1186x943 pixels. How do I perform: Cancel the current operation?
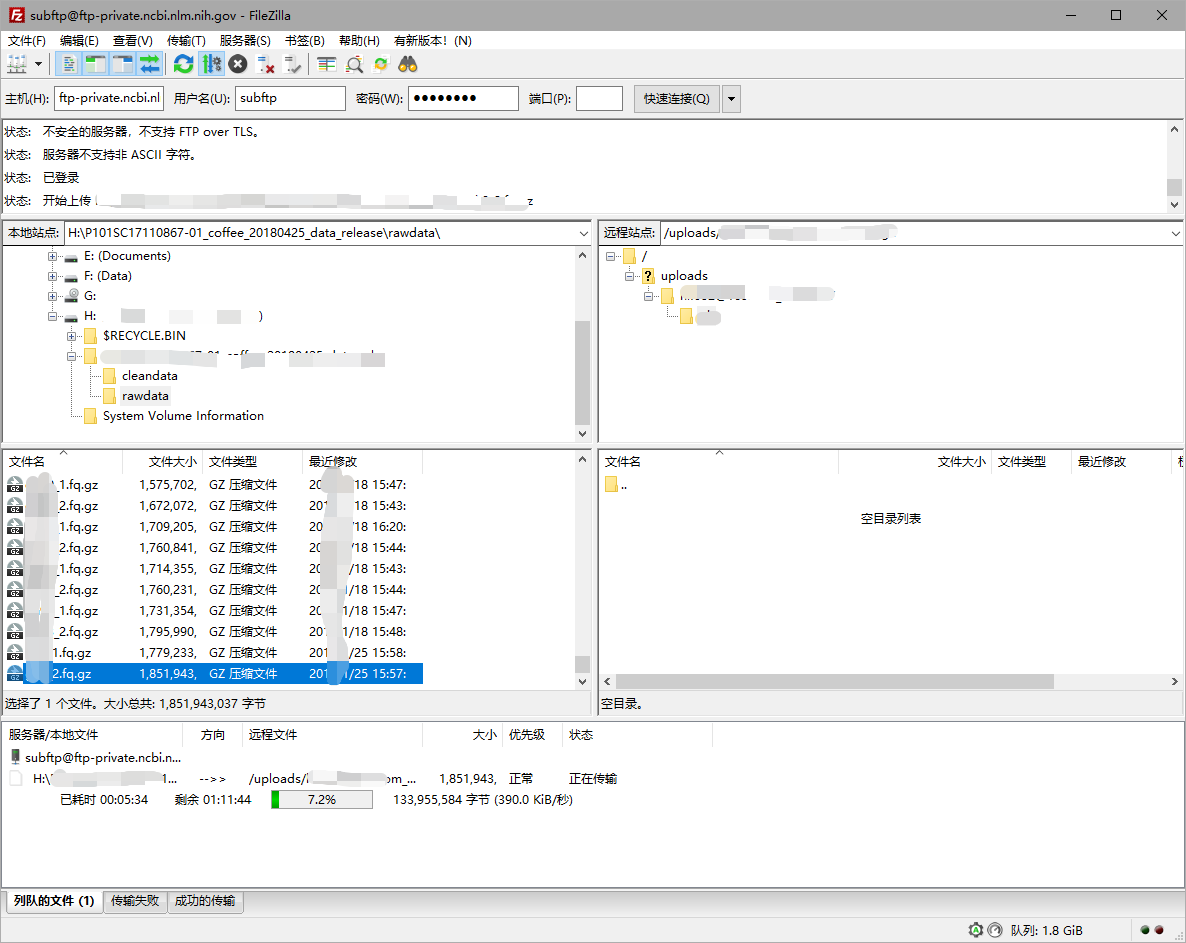(238, 64)
